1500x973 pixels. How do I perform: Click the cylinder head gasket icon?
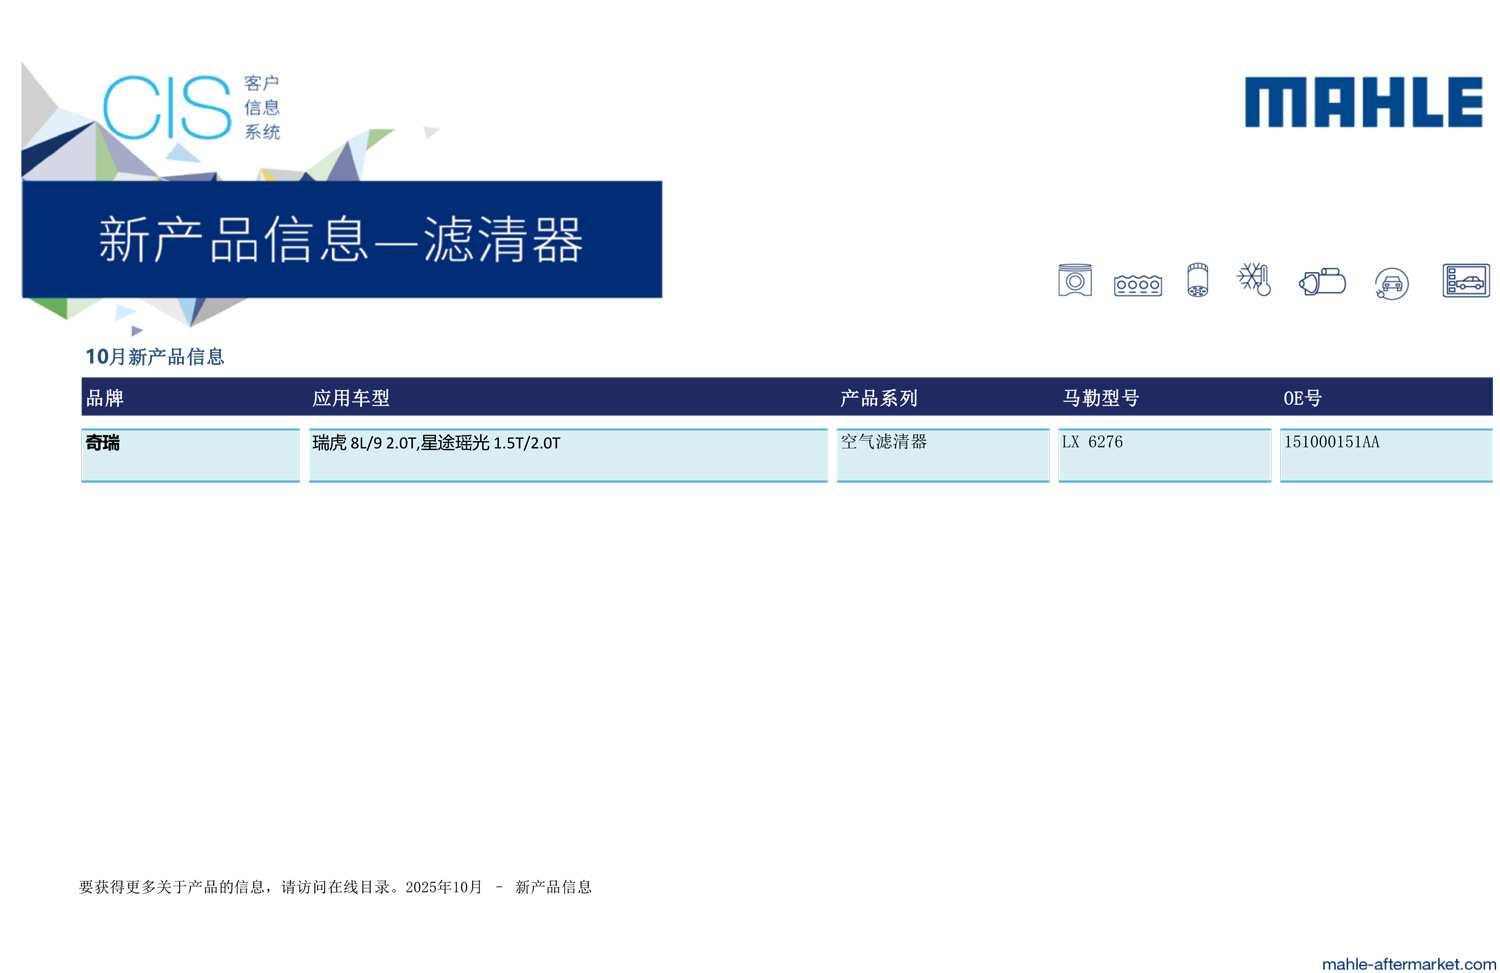click(x=1137, y=285)
